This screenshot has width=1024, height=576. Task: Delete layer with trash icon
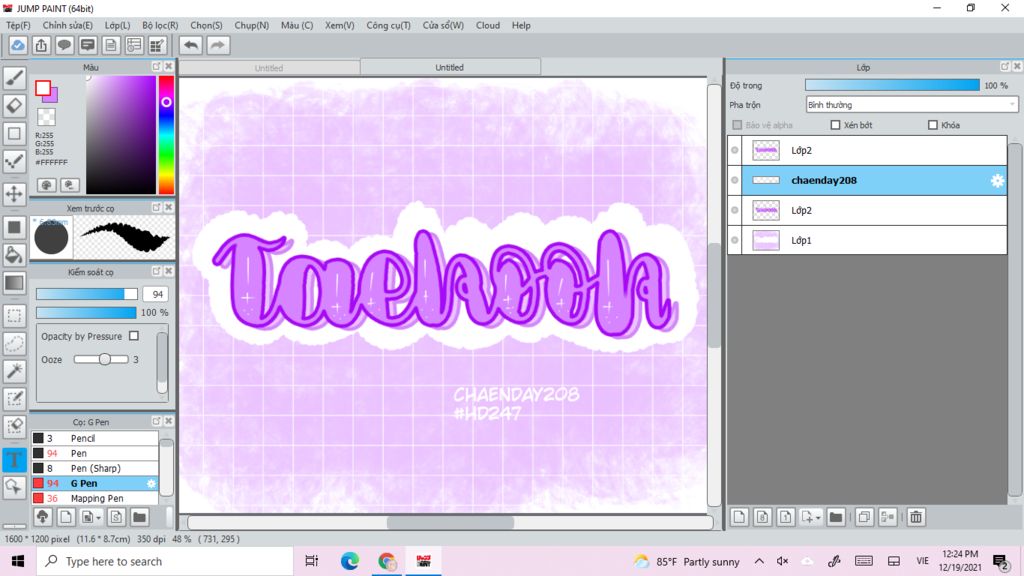click(x=916, y=517)
